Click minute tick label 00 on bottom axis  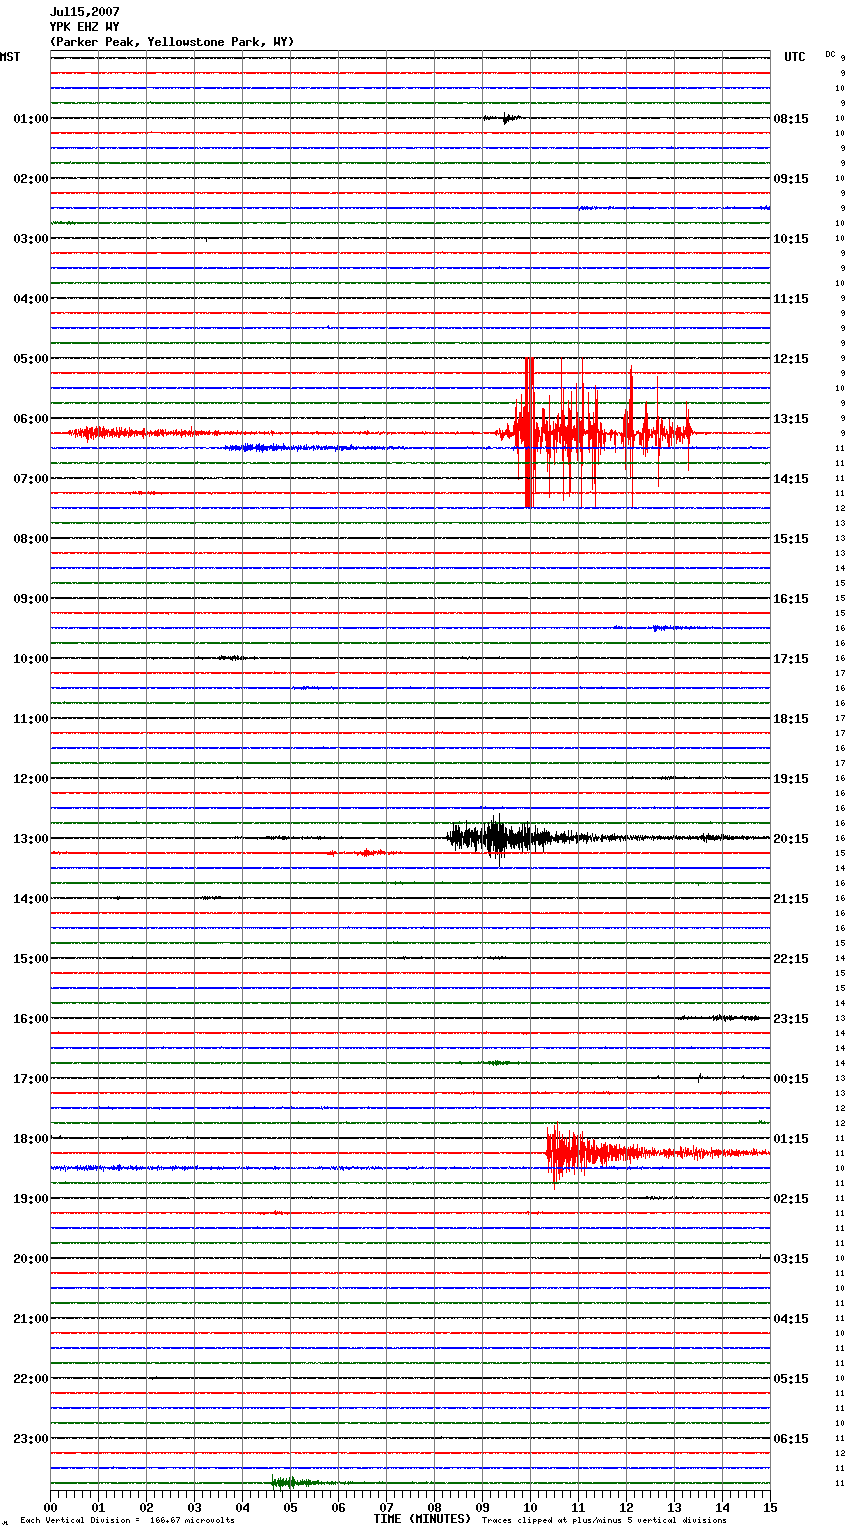click(x=50, y=1507)
